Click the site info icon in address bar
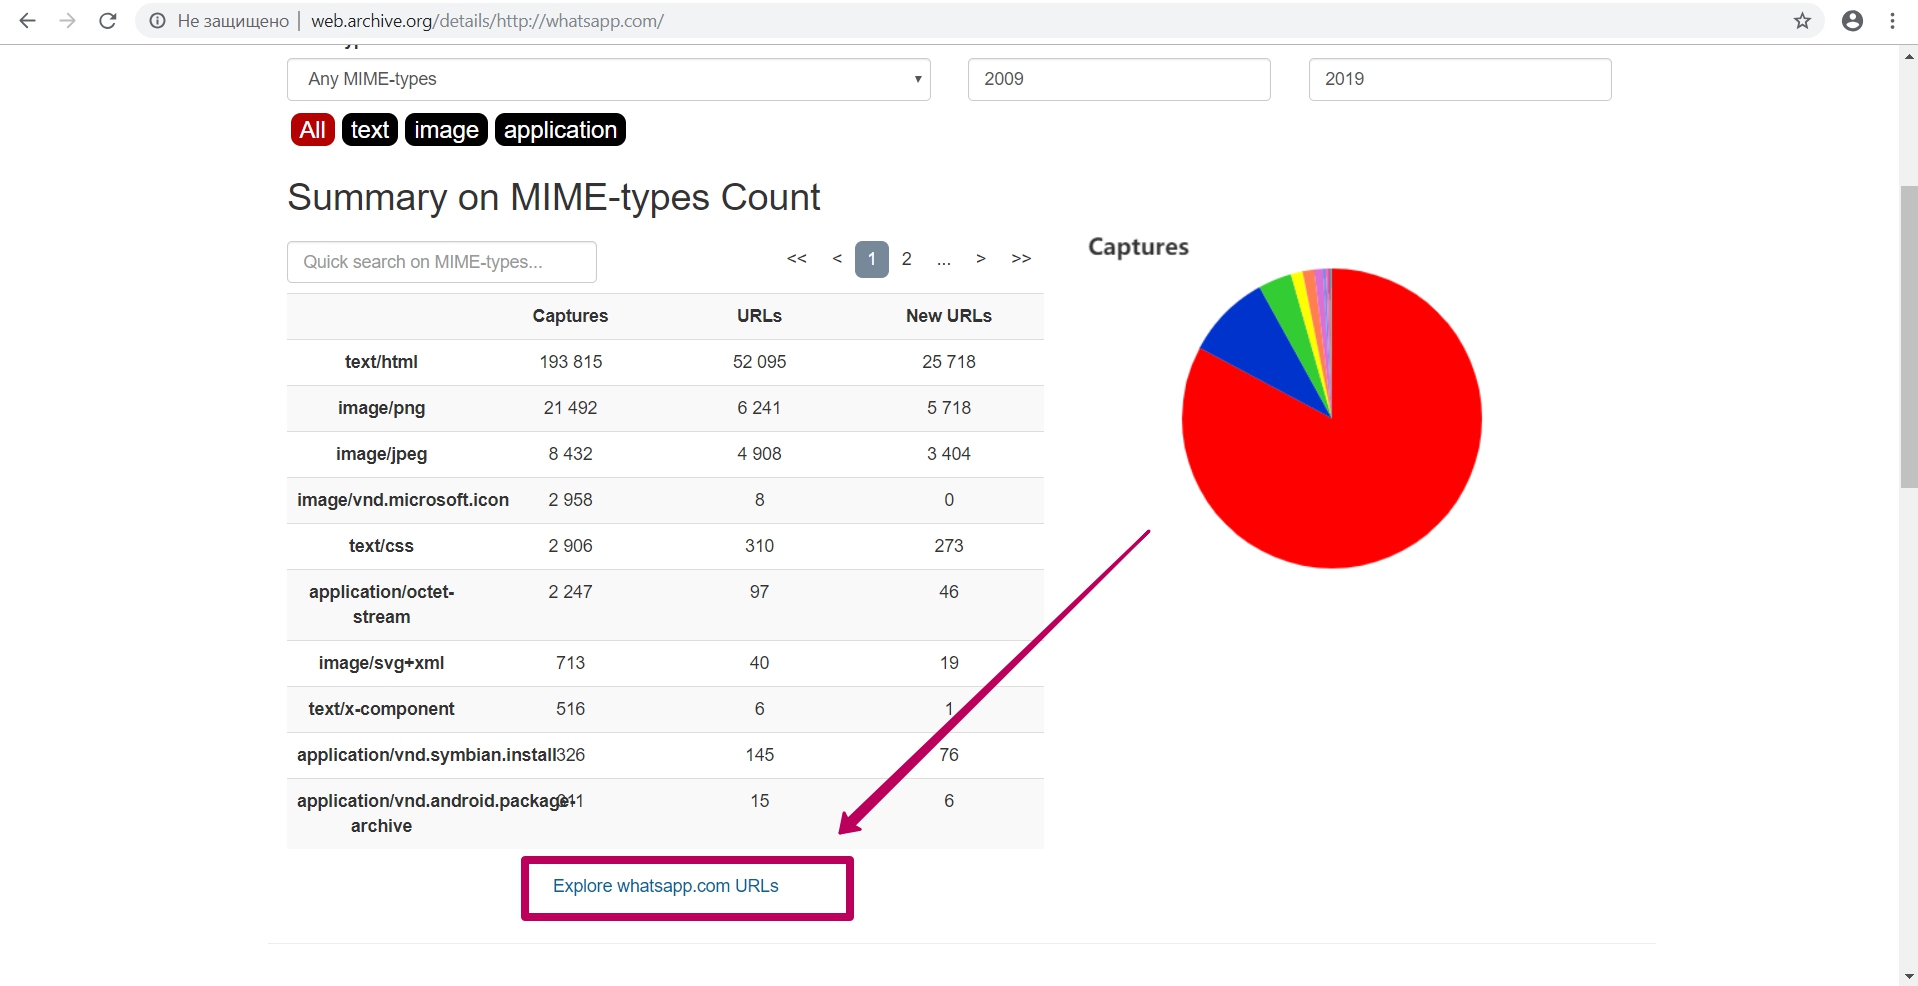The width and height of the screenshot is (1918, 986). click(157, 21)
